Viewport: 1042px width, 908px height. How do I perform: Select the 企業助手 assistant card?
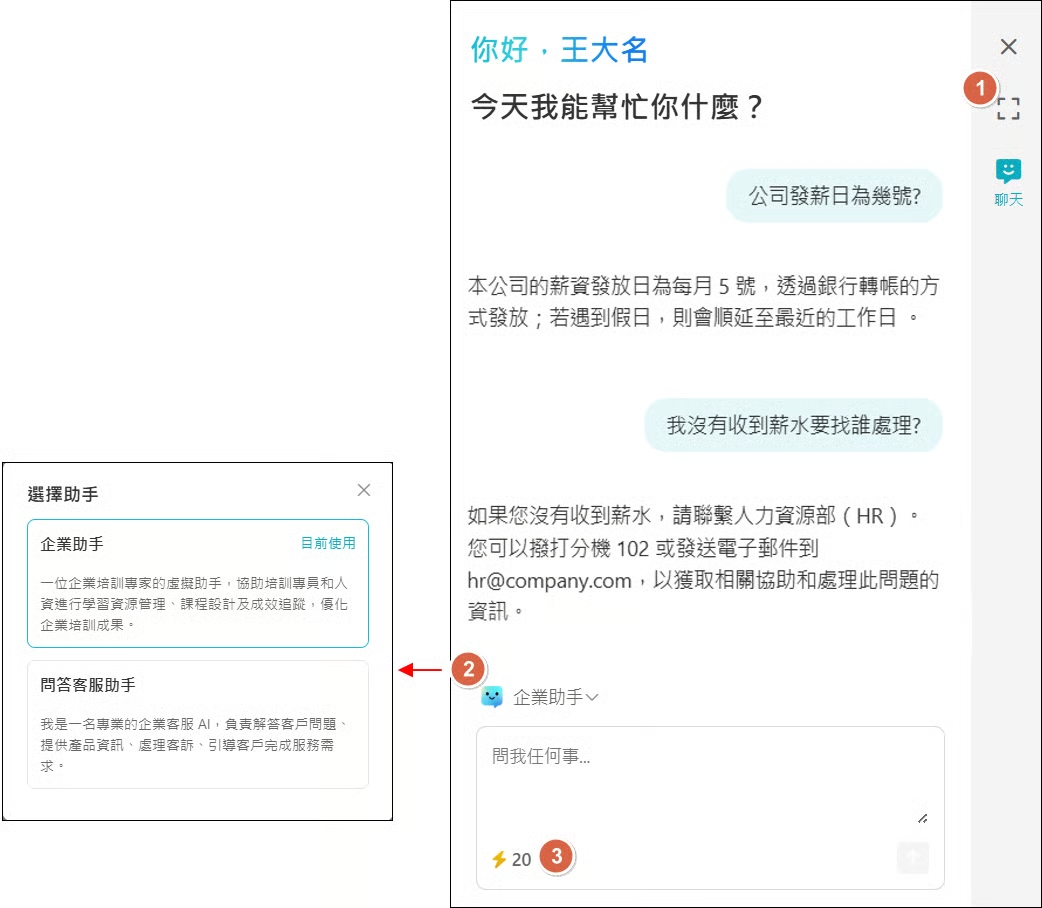(x=197, y=583)
